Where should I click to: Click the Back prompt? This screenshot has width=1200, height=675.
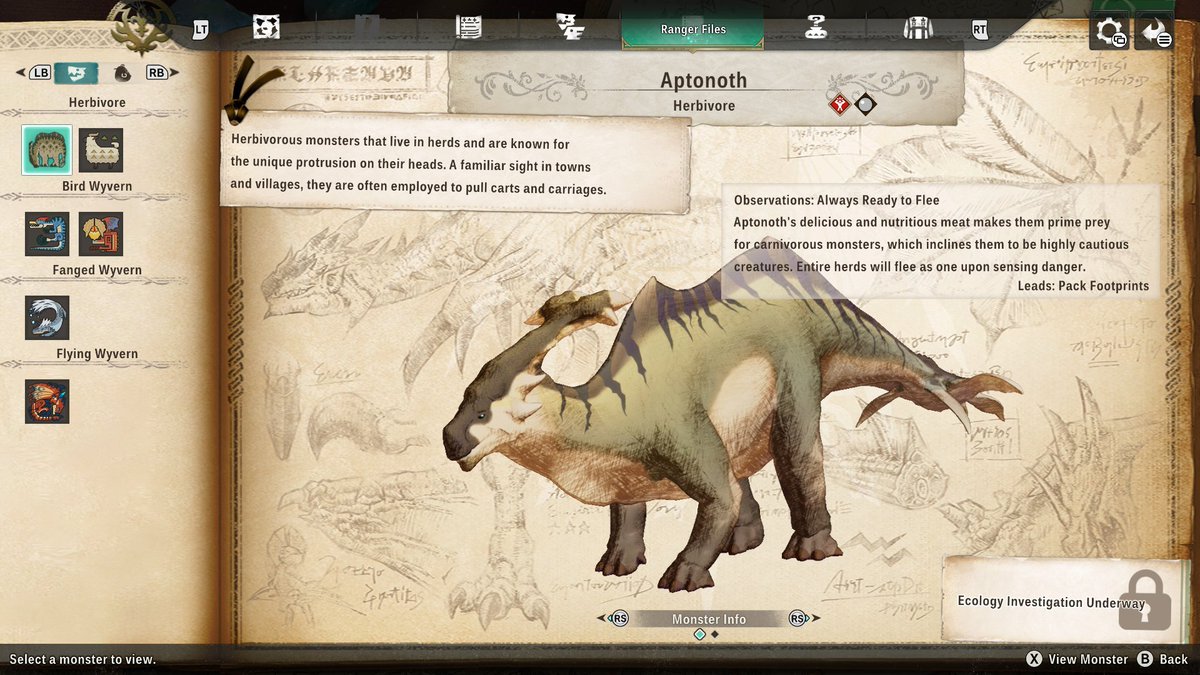[1163, 659]
